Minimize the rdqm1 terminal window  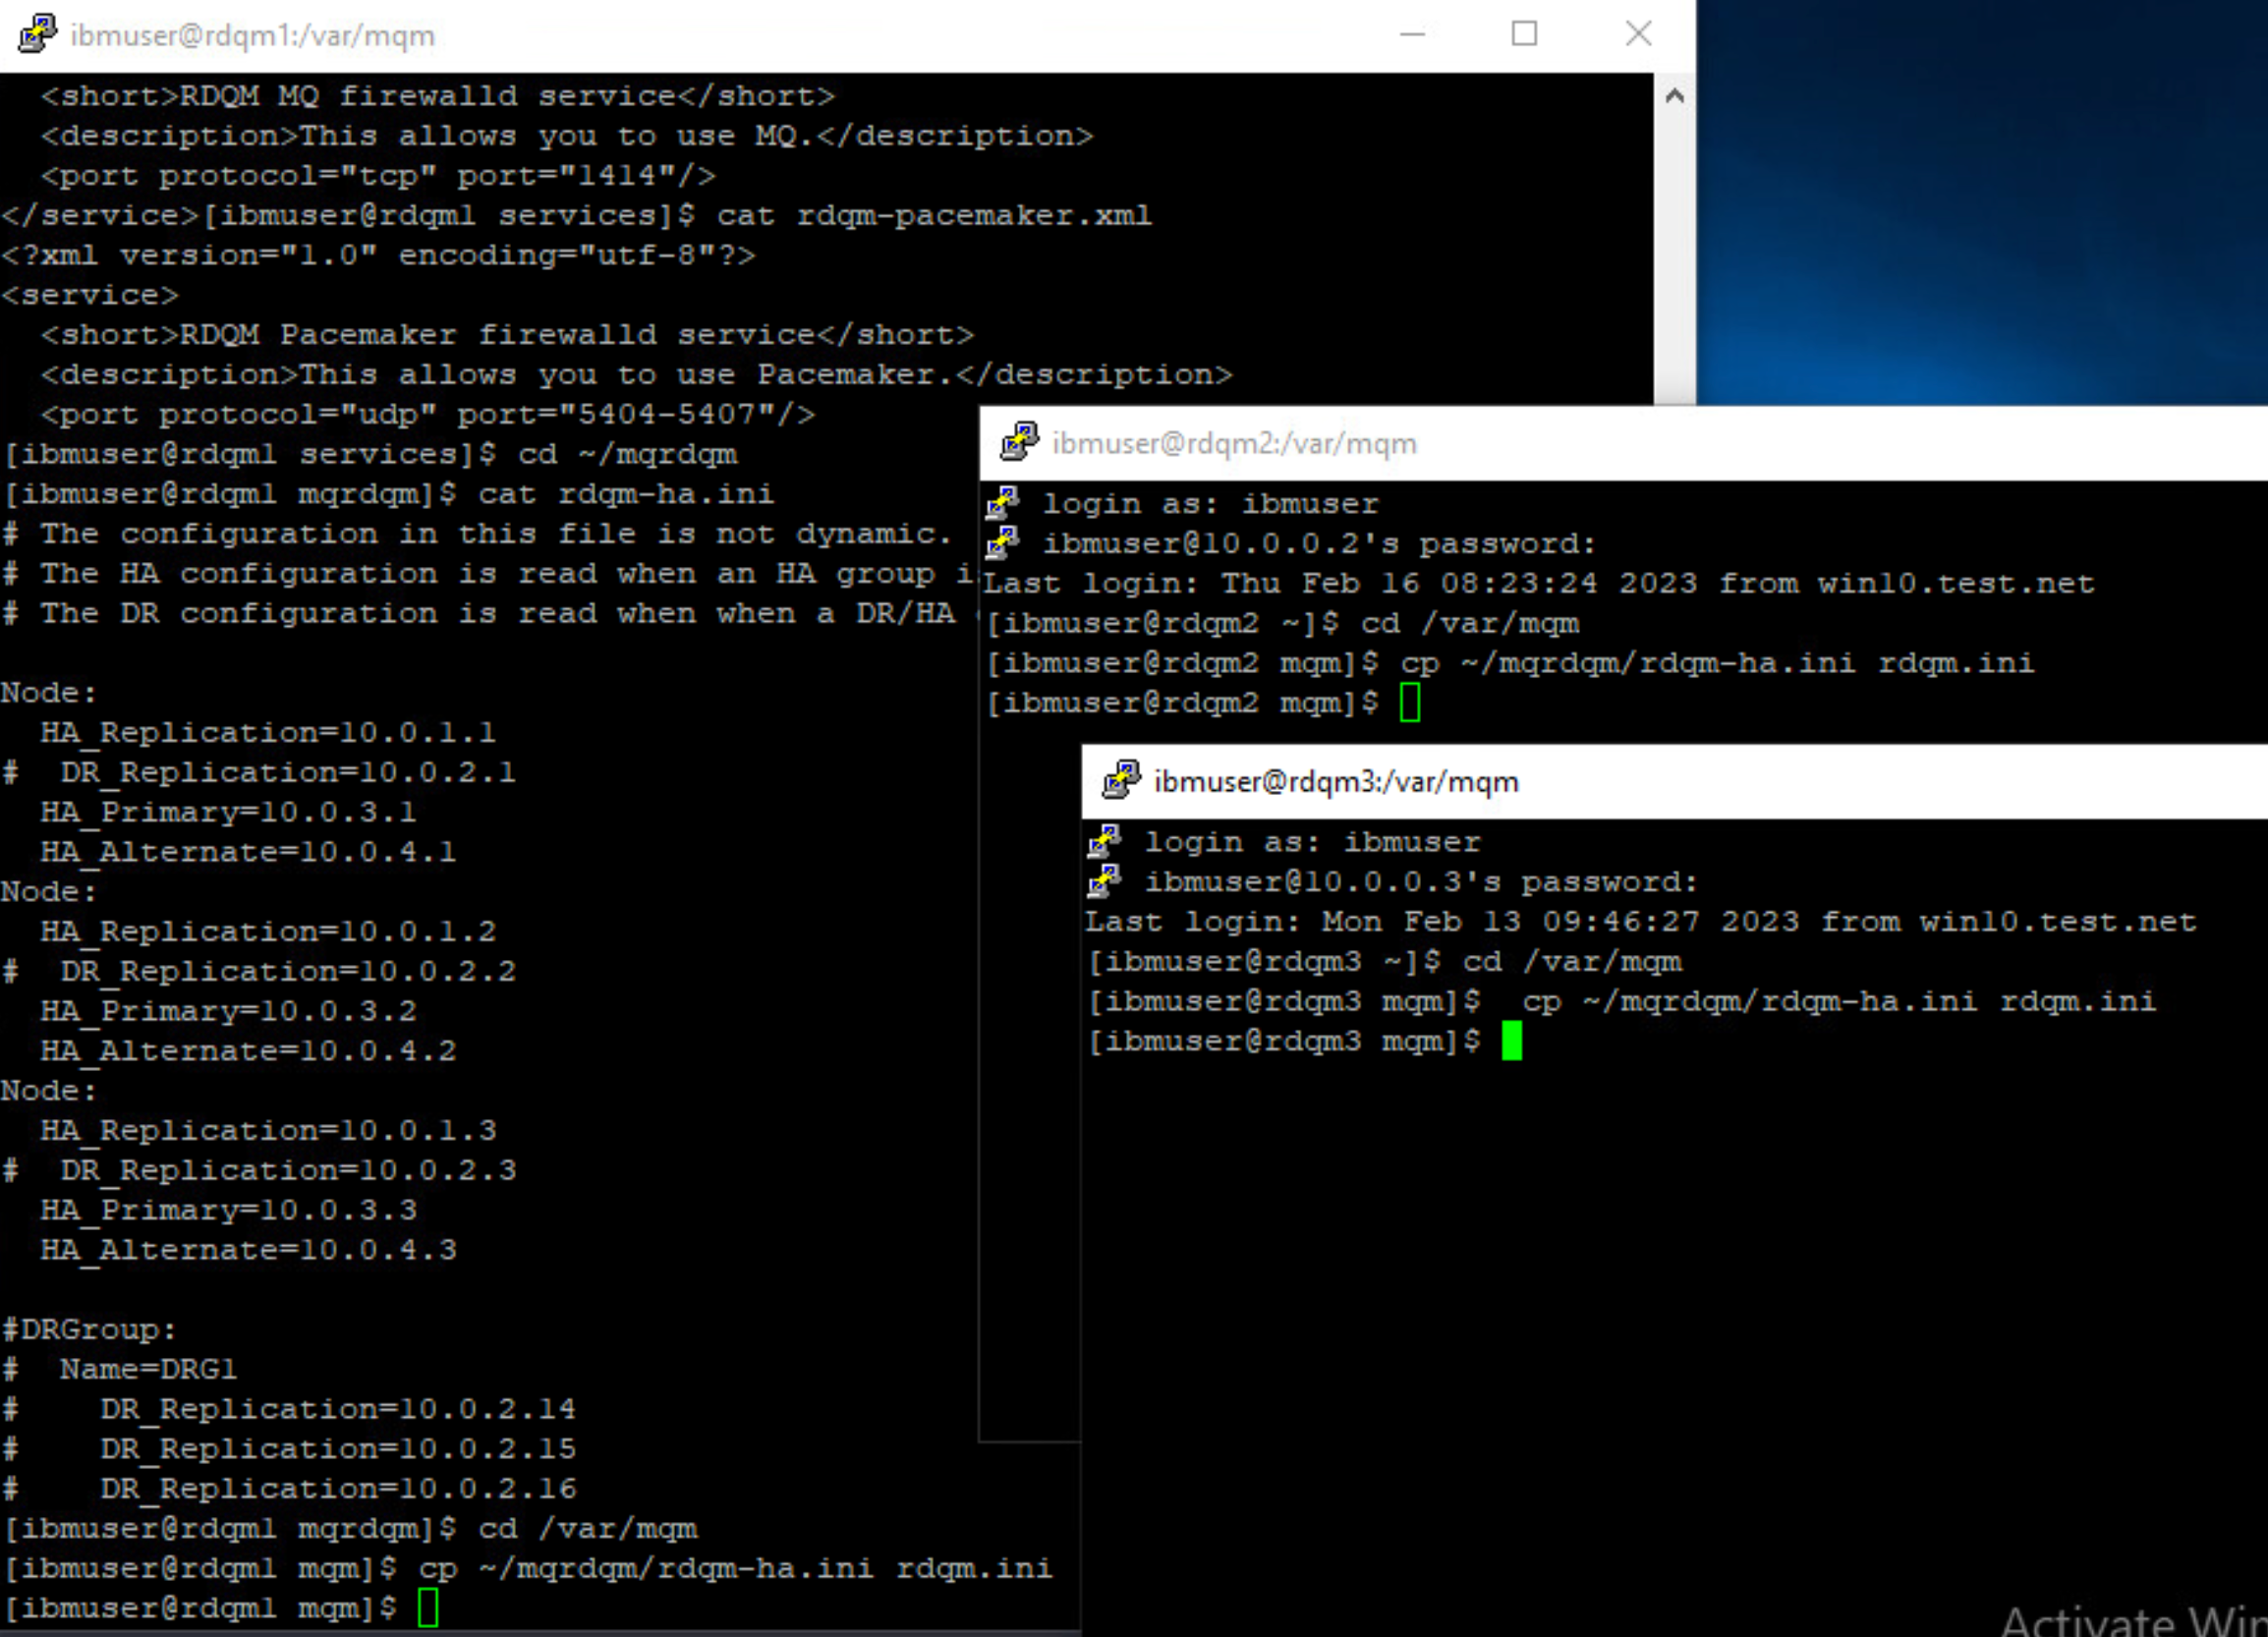click(x=1412, y=34)
